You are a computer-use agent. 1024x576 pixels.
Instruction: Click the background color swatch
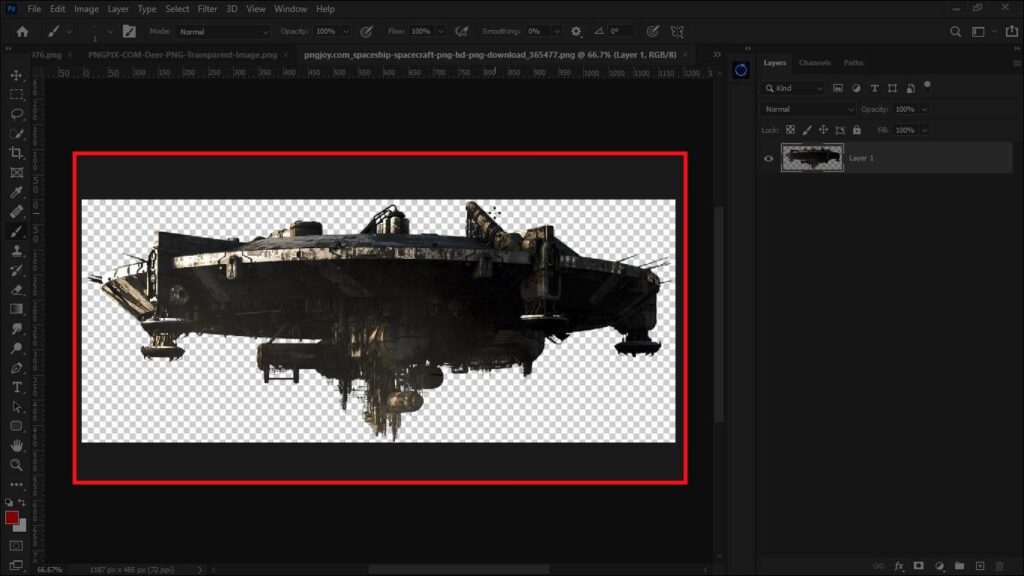tap(22, 526)
